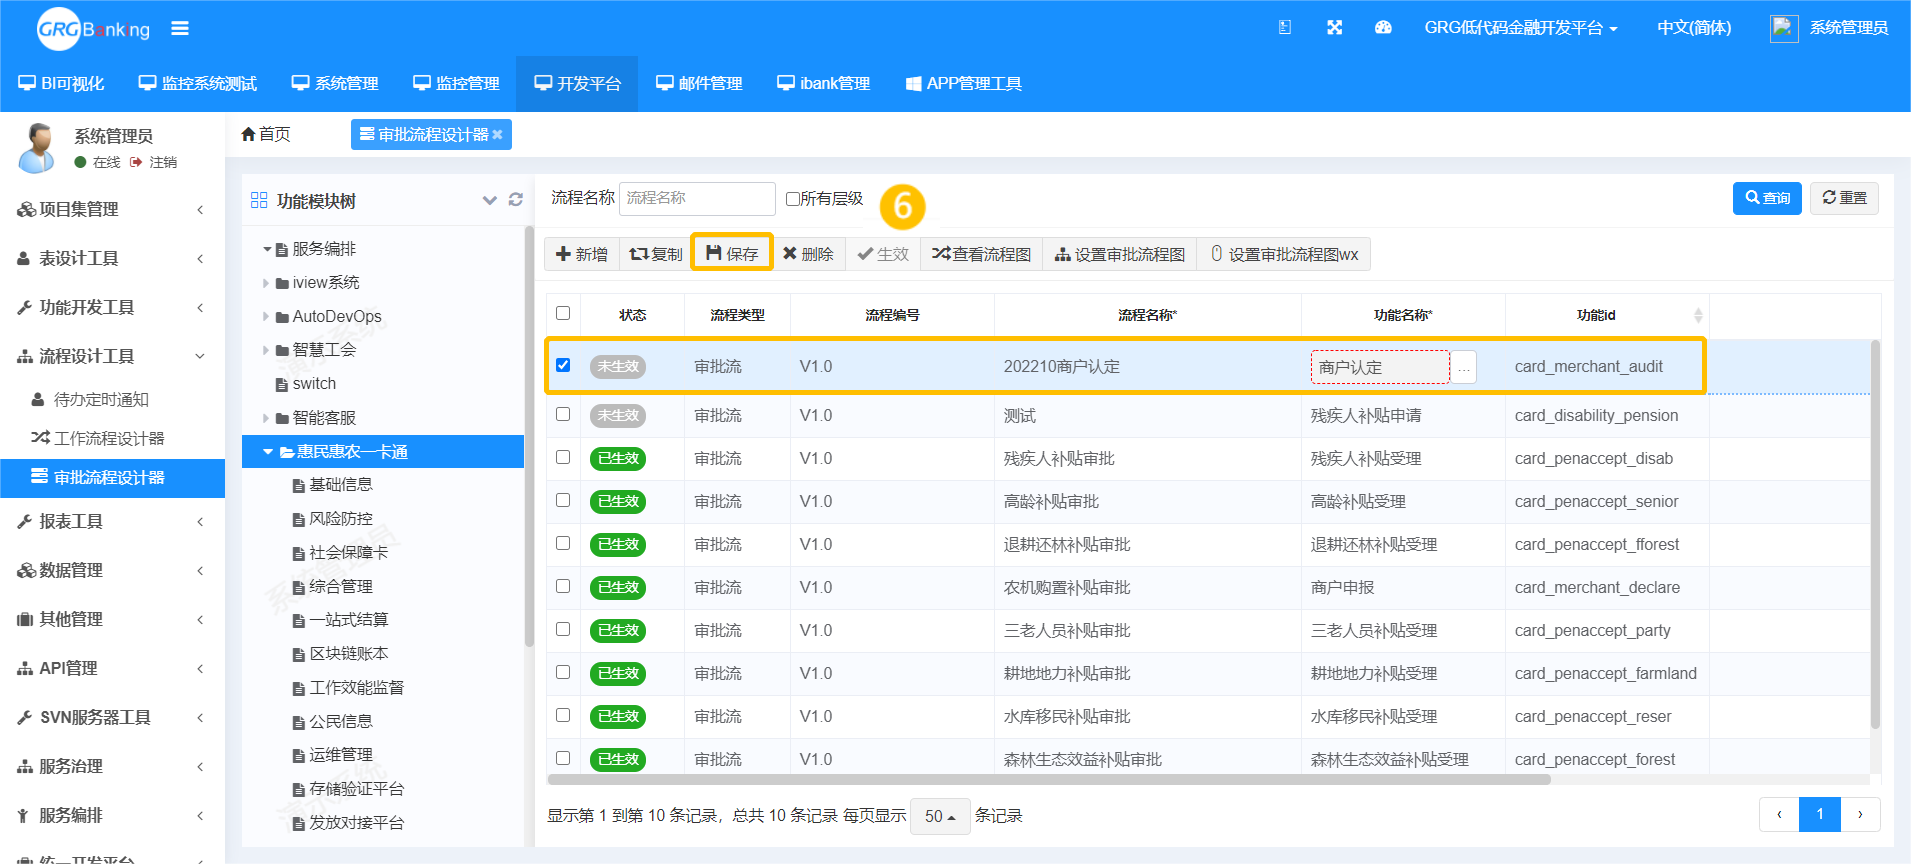Collapse the 功能模块树 panel chevron
Image resolution: width=1911 pixels, height=864 pixels.
point(490,200)
